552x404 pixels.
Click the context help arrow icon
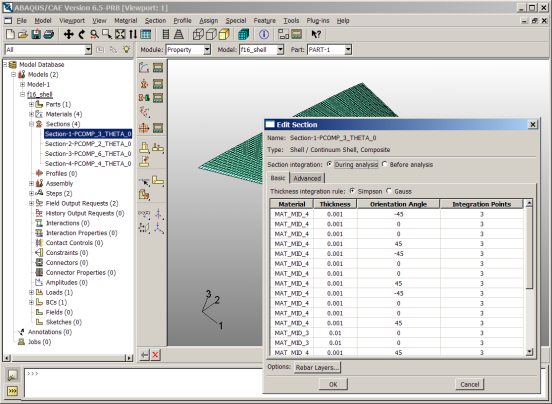point(316,34)
